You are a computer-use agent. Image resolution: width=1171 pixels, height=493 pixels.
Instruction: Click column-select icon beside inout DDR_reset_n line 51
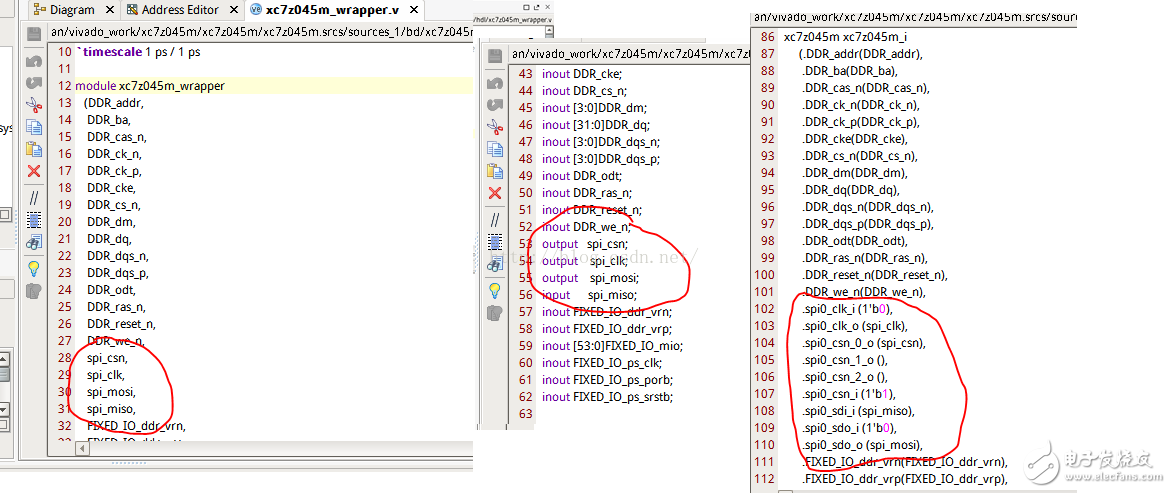tap(495, 242)
